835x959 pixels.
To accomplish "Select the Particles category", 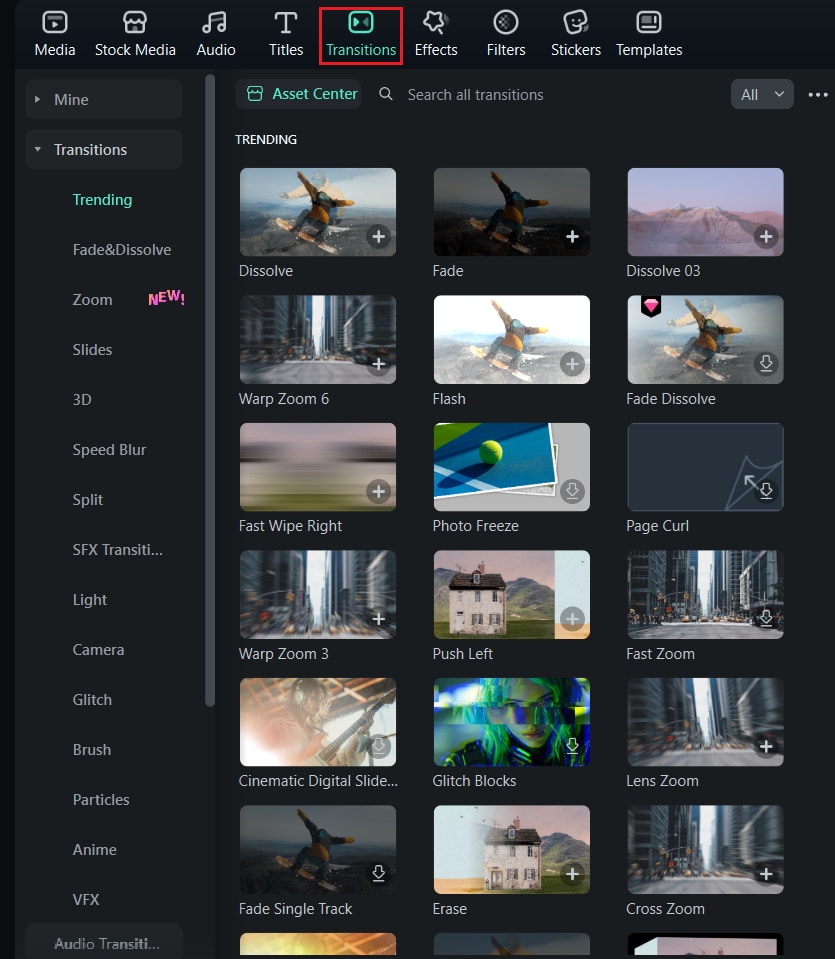I will [101, 800].
